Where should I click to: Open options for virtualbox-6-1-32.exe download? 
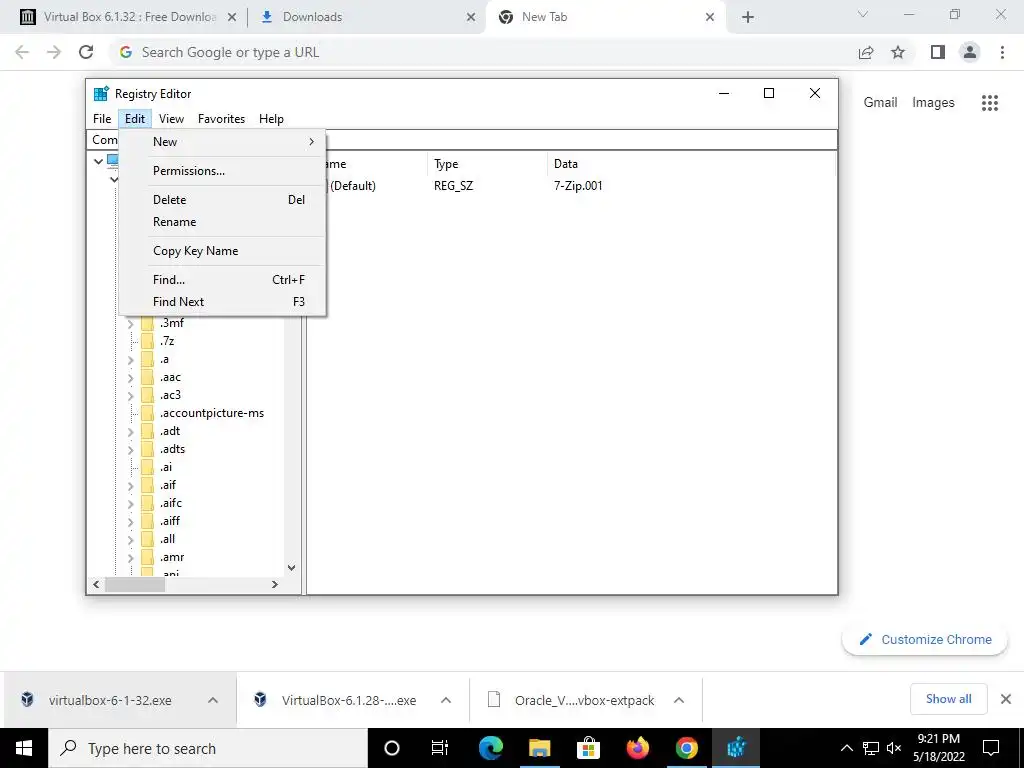coord(213,700)
